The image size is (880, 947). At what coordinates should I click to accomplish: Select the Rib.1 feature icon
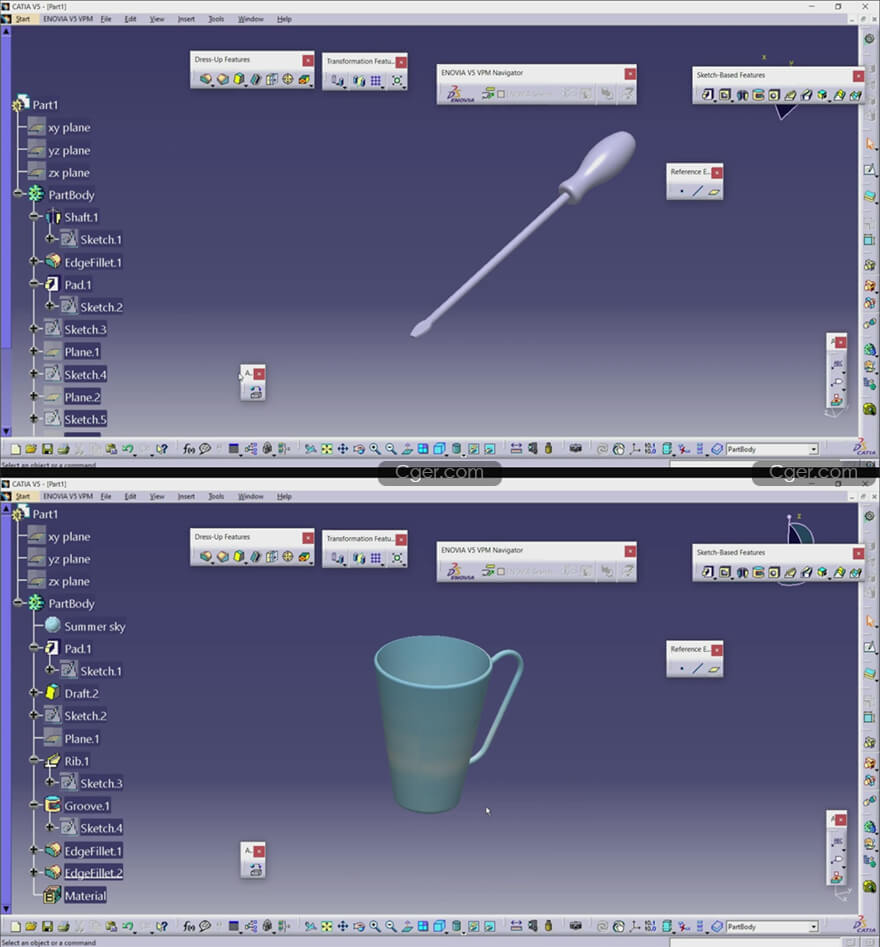(53, 761)
